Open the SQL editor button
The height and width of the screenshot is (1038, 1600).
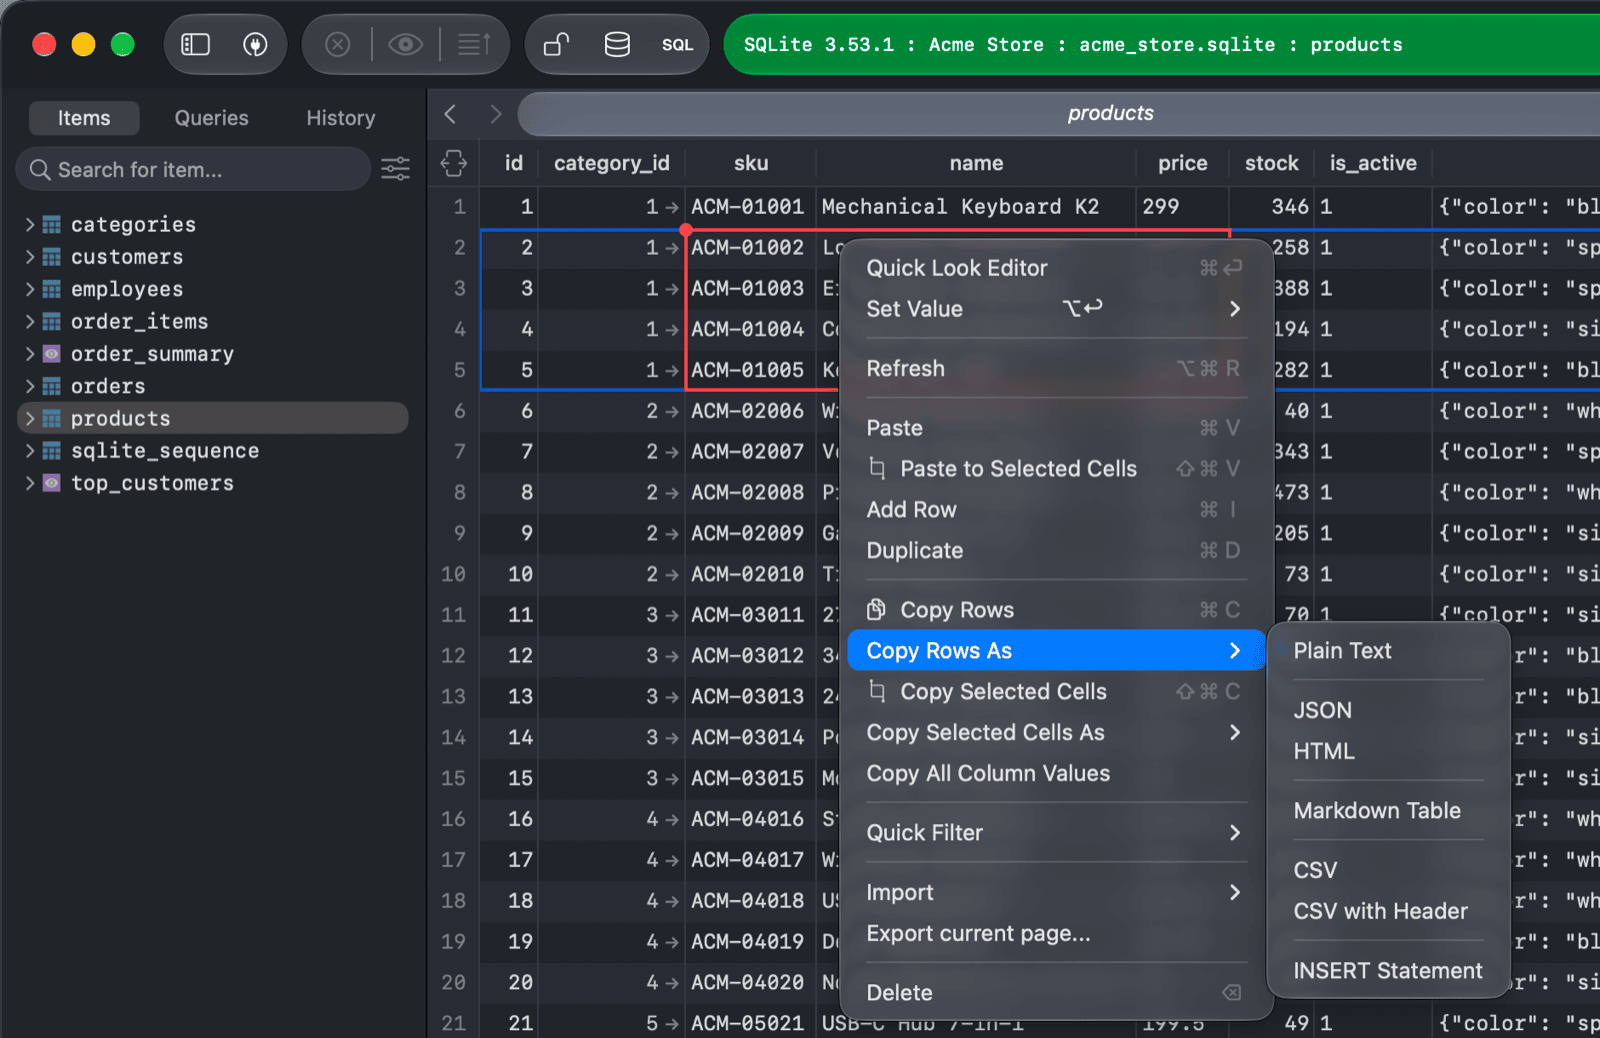(677, 44)
